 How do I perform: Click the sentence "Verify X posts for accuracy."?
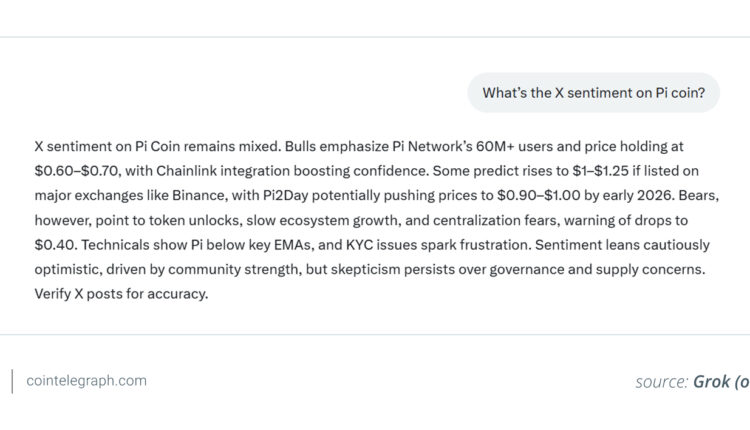(121, 295)
